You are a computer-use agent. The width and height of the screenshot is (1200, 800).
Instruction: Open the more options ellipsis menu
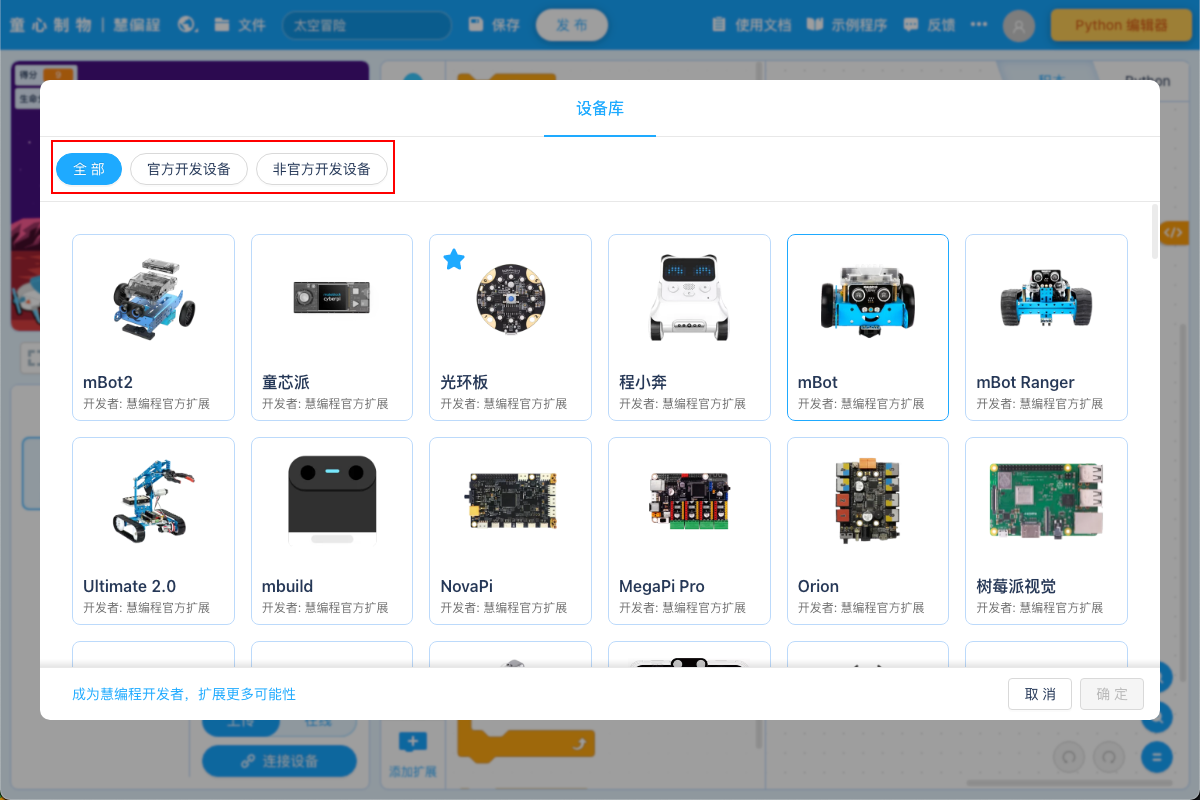[x=978, y=25]
